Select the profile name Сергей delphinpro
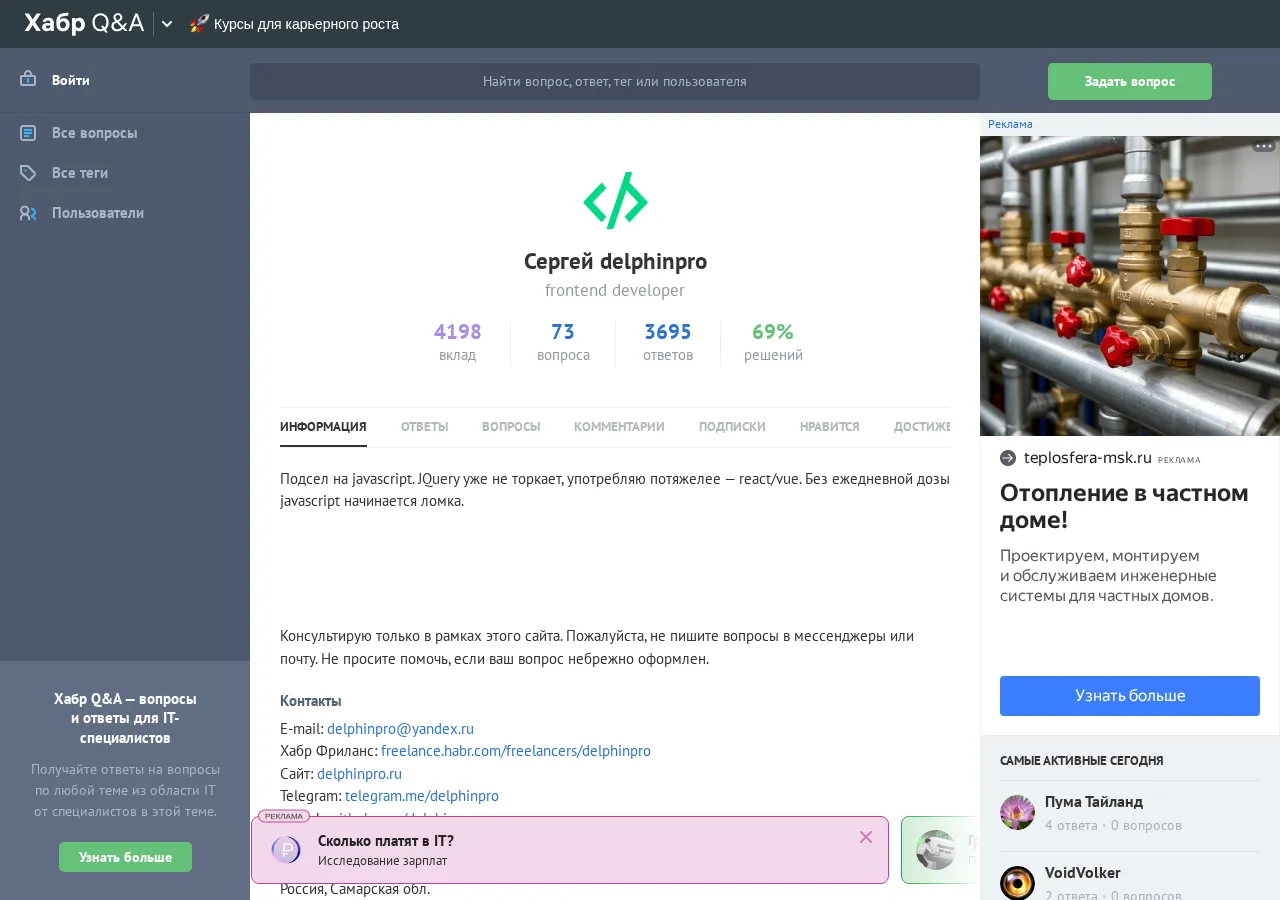The image size is (1280, 900). [615, 262]
